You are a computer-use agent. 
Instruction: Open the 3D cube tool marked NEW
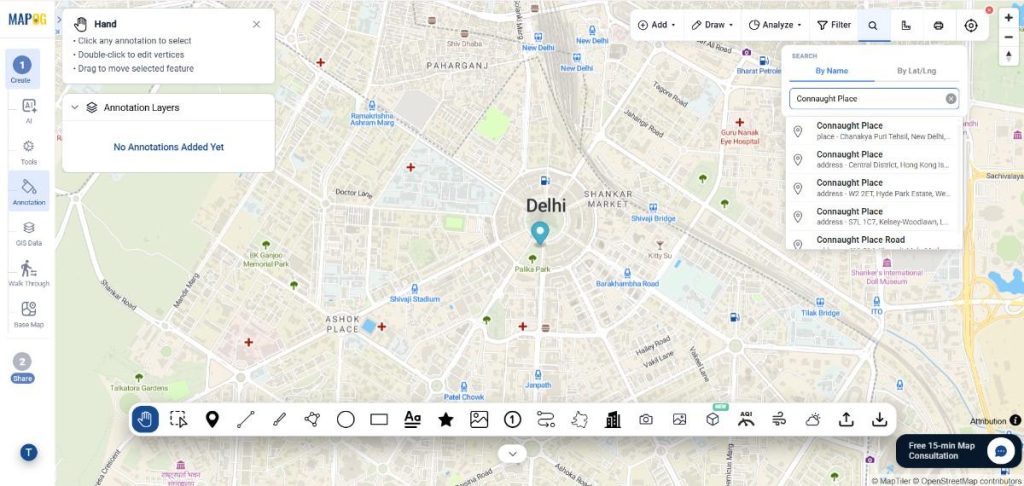tap(712, 419)
